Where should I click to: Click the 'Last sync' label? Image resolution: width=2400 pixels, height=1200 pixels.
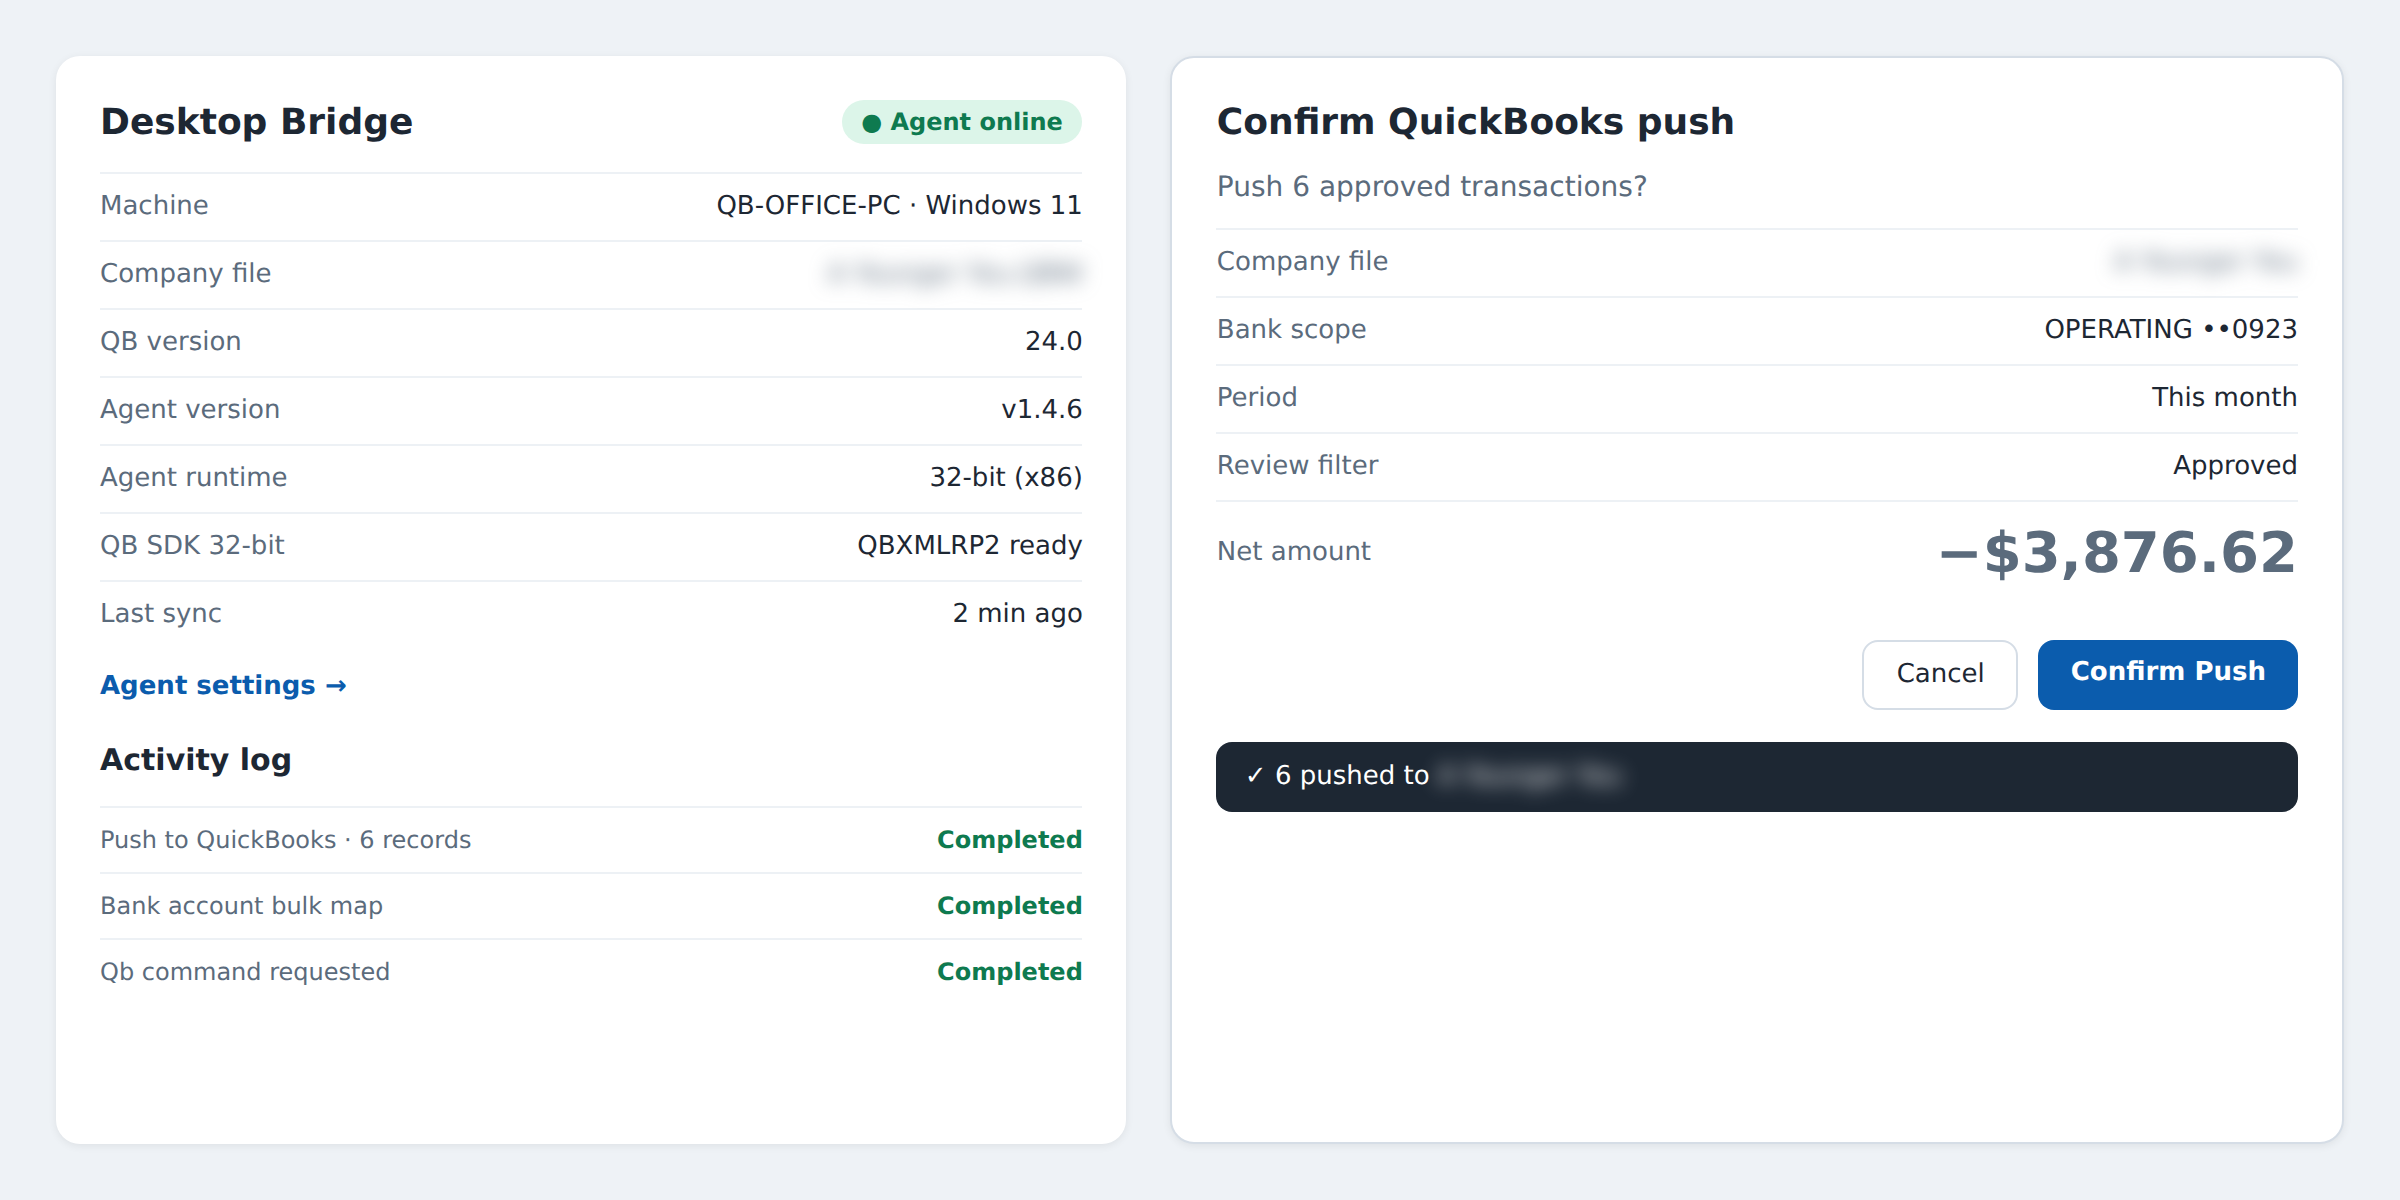click(x=161, y=613)
